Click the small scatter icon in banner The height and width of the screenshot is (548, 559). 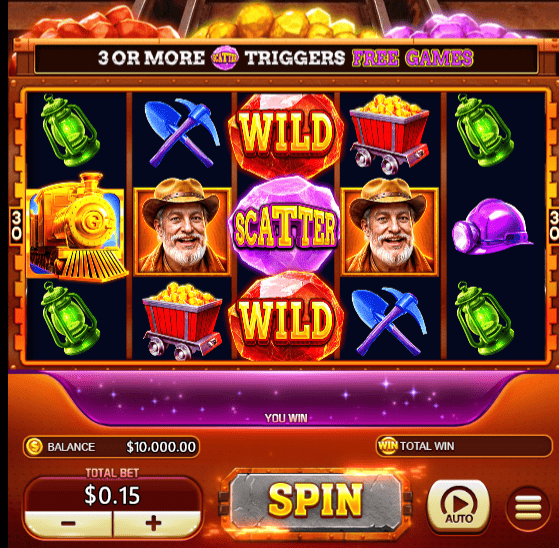point(225,57)
